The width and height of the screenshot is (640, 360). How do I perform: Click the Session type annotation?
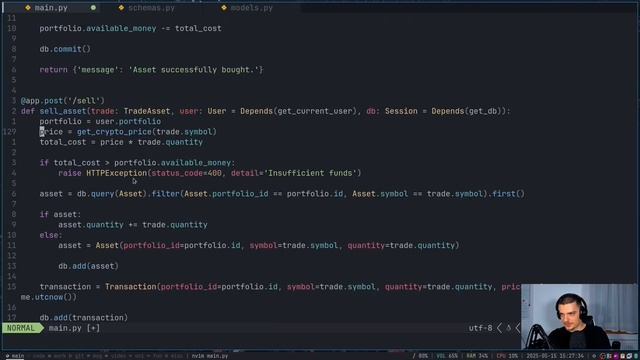click(x=401, y=111)
